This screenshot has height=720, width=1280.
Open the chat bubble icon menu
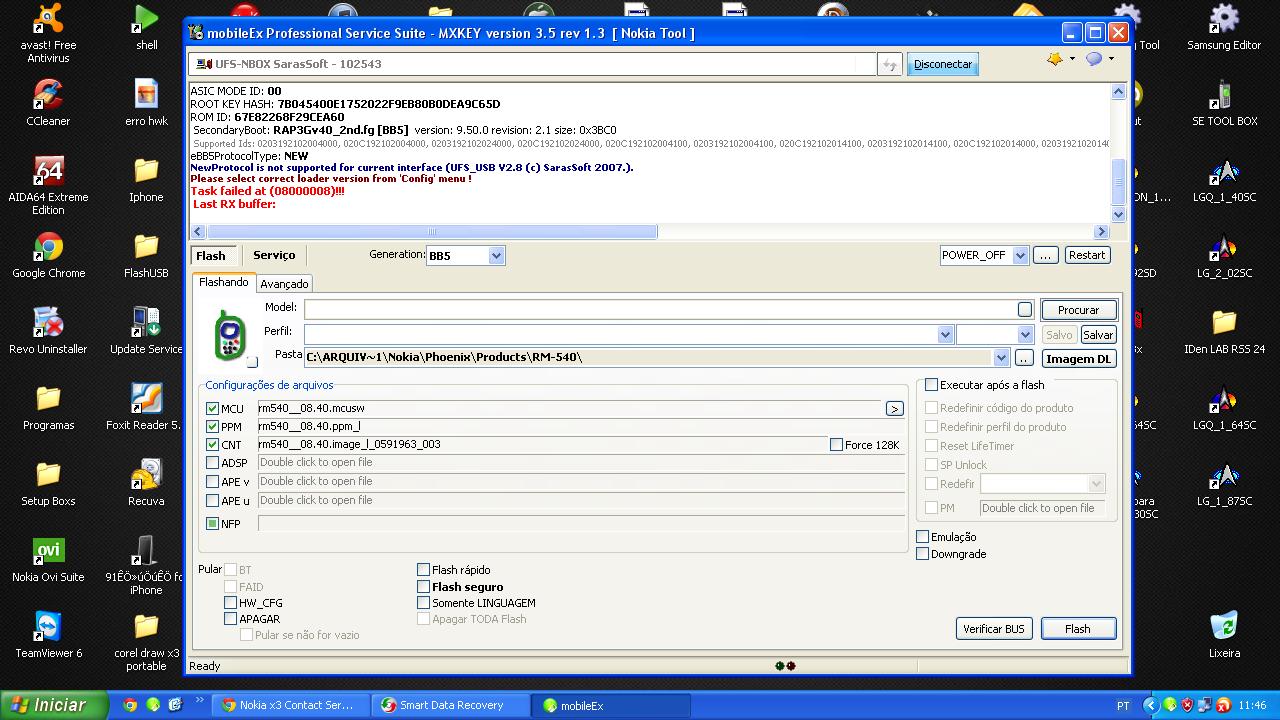1094,60
